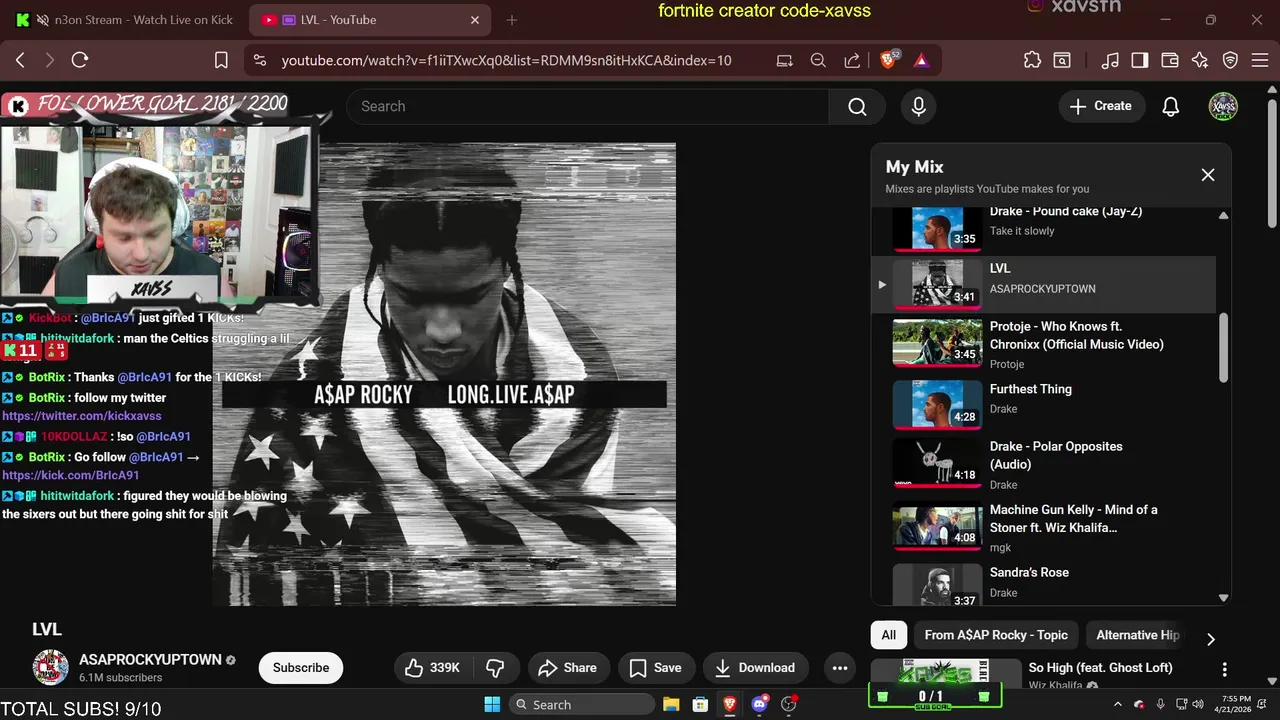1280x720 pixels.
Task: Start voice search with the microphone icon
Action: pyautogui.click(x=919, y=106)
